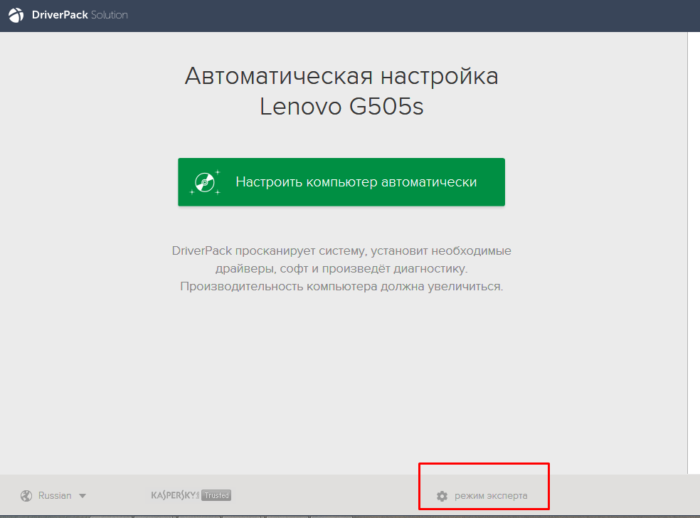Click the 'Lenovo G505s' model name
Screen dimensions: 700x518
[342, 107]
